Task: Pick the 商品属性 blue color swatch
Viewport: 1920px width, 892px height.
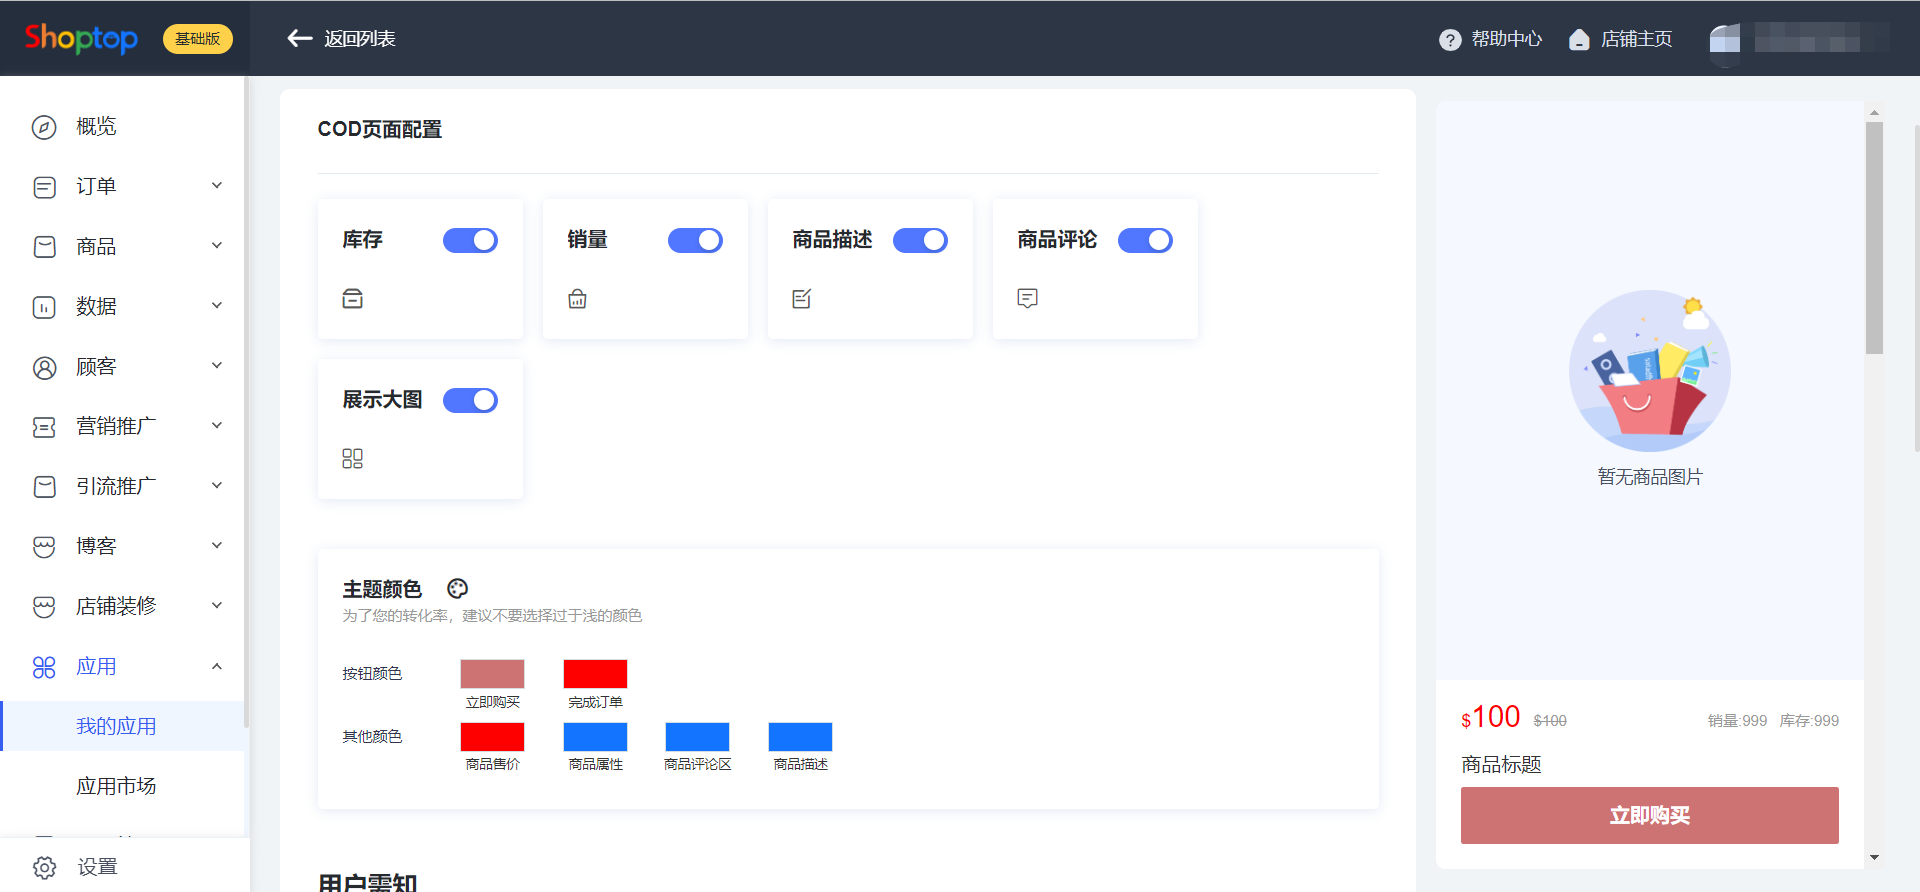Action: pos(595,737)
